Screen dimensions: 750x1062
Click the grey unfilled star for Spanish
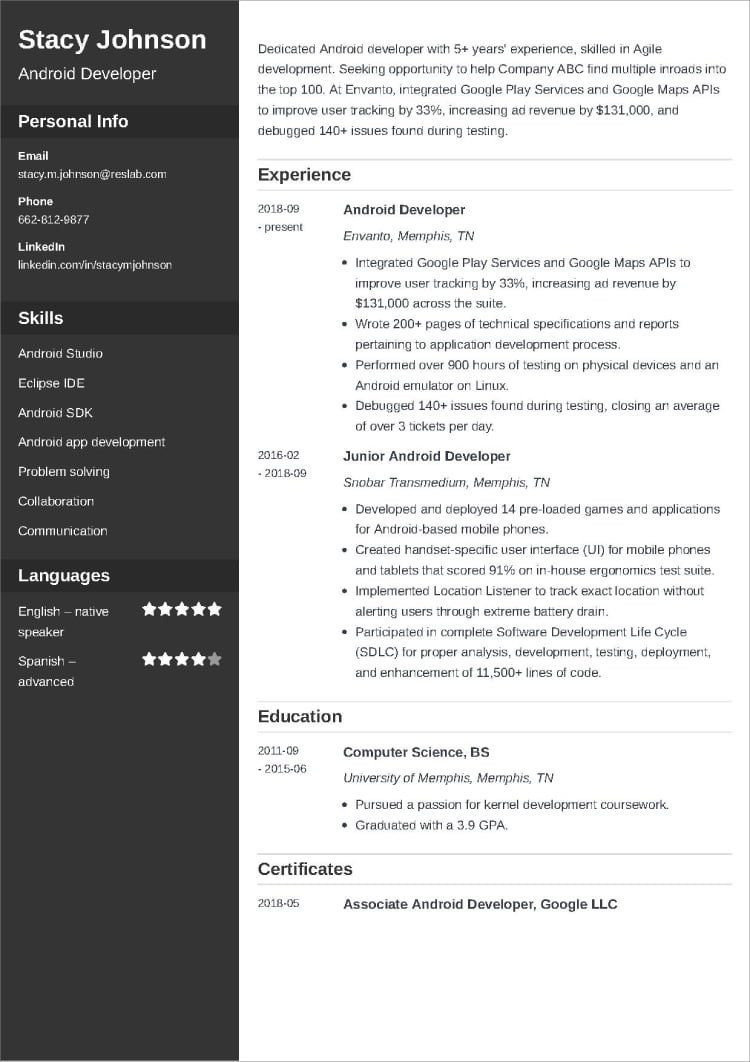tap(214, 659)
